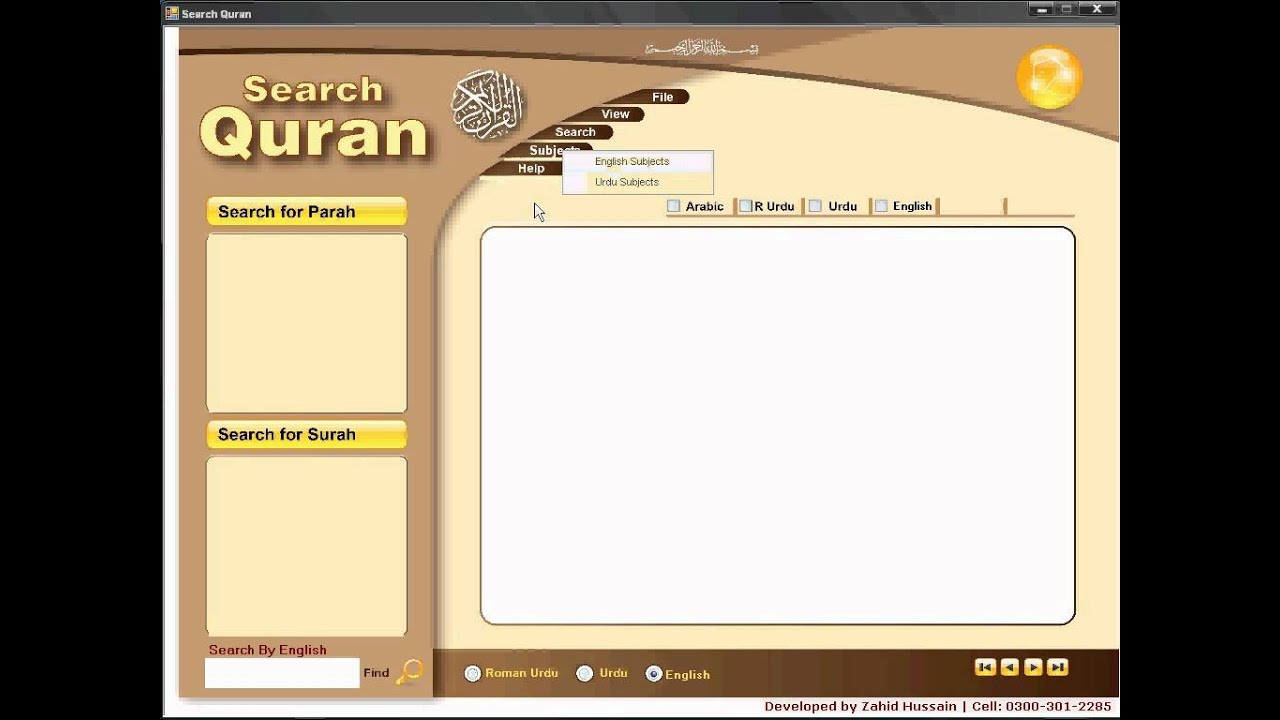This screenshot has height=720, width=1280.
Task: Open the Search menu
Action: 575,132
